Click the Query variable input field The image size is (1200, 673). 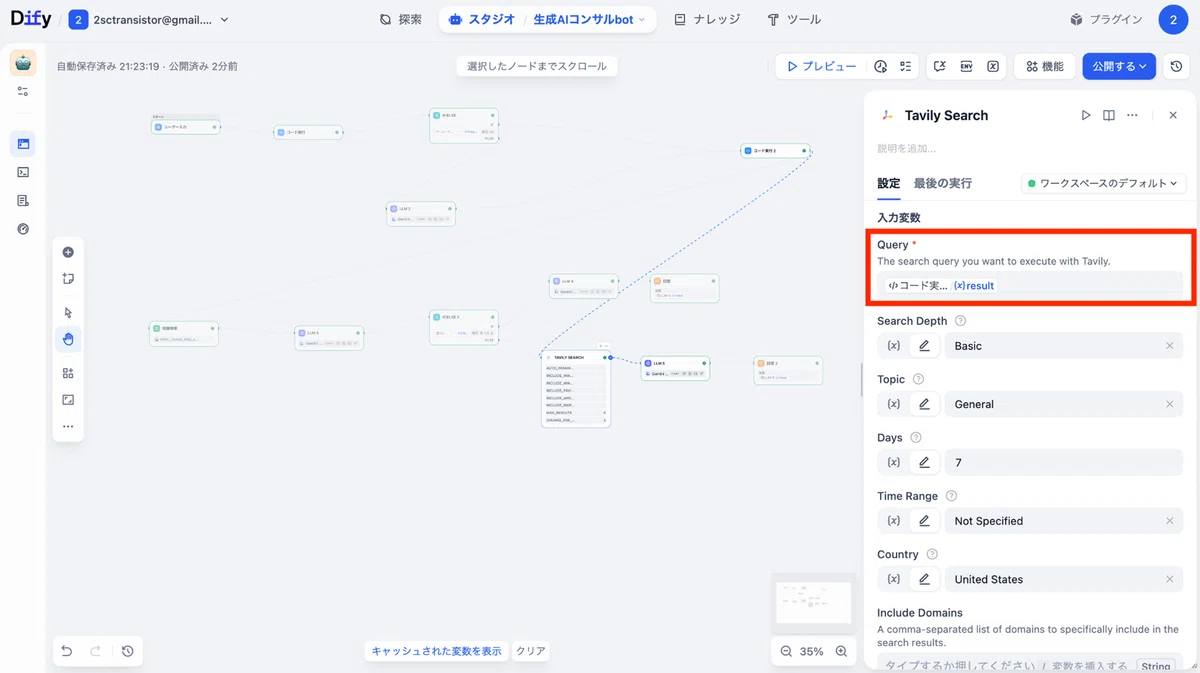tap(1030, 285)
